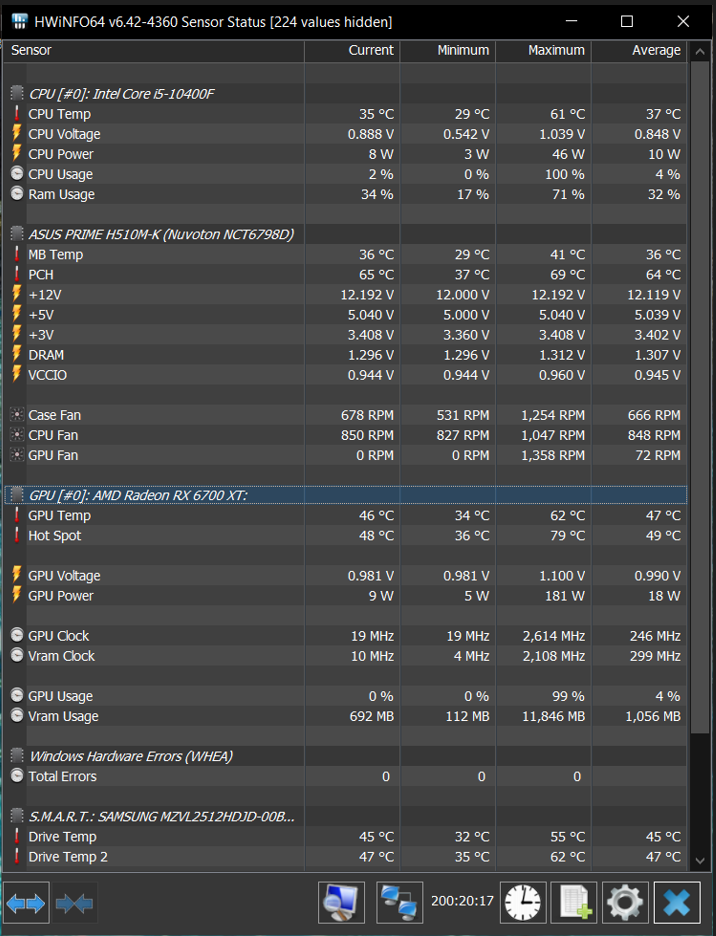The image size is (716, 936).
Task: Click the Current column header
Action: pos(352,50)
